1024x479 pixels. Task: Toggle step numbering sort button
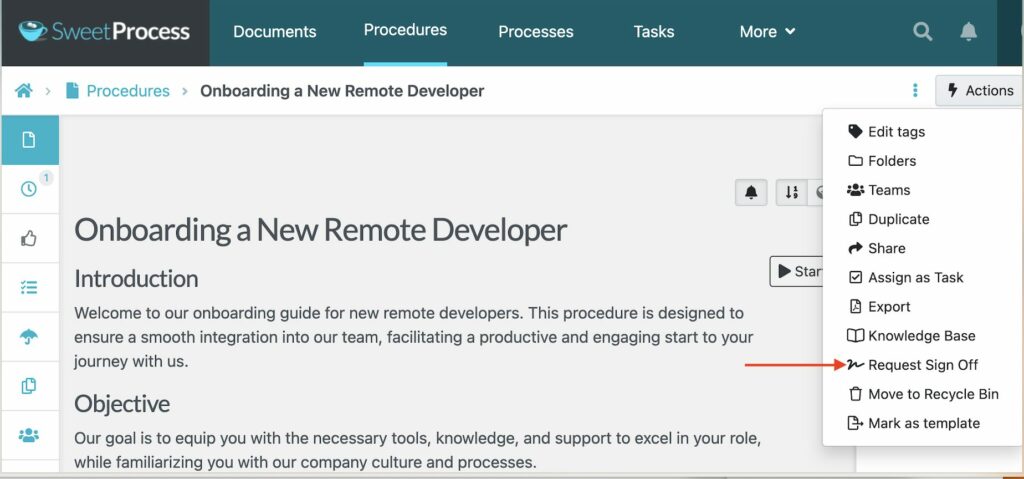click(791, 192)
